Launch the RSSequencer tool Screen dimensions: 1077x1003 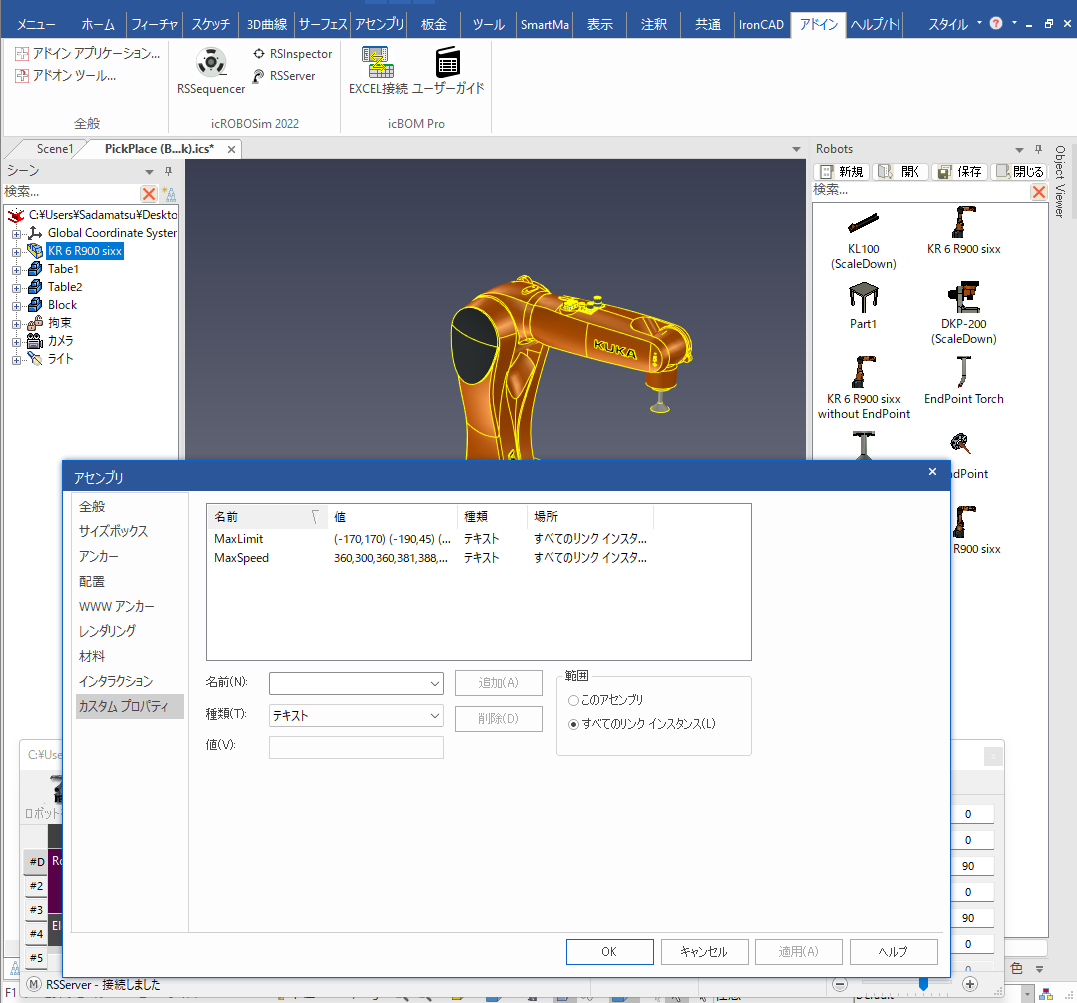[210, 71]
